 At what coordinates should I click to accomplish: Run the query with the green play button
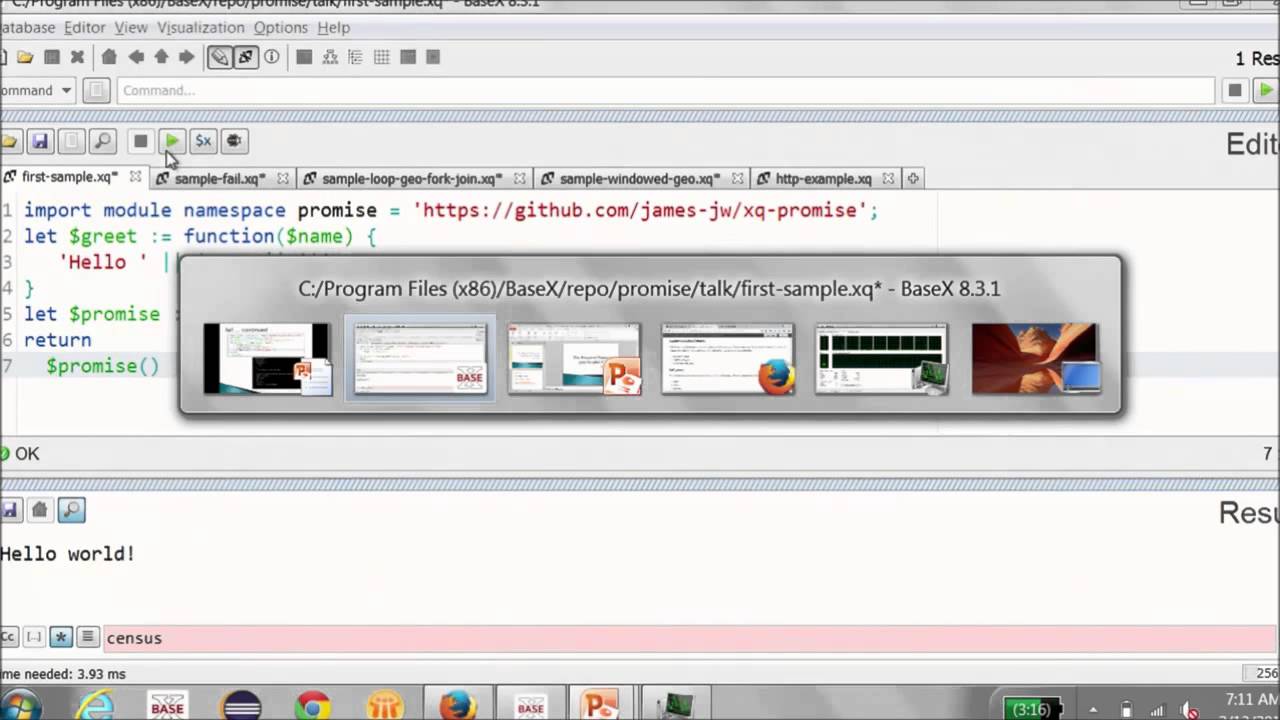[172, 141]
